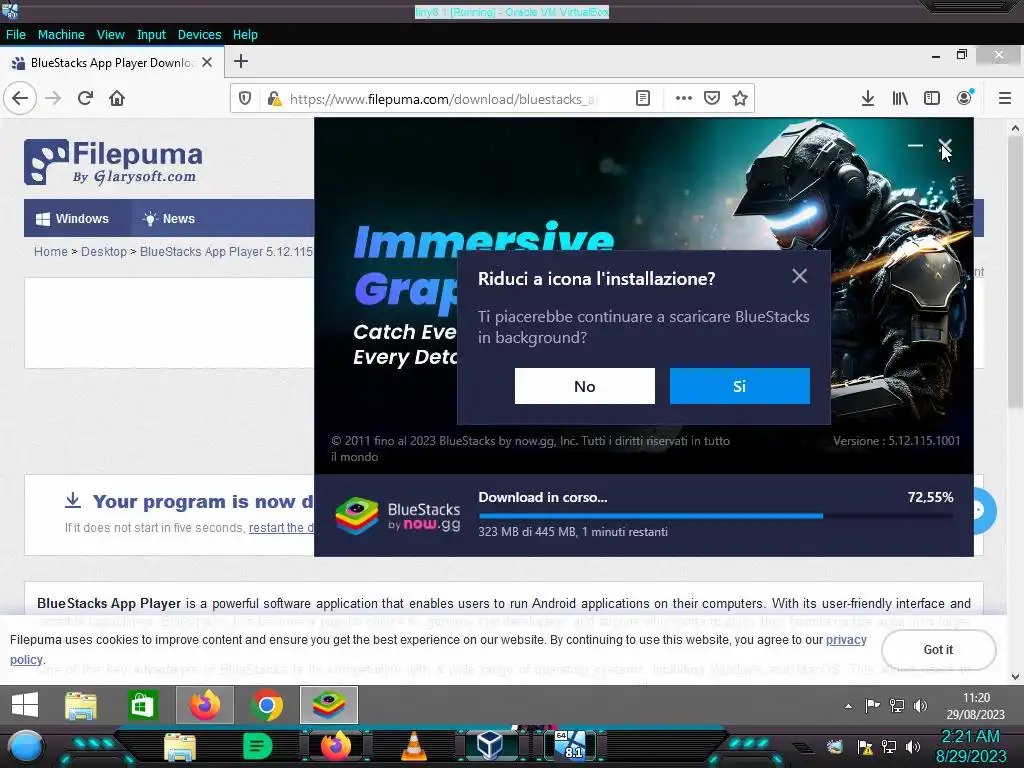The width and height of the screenshot is (1024, 768).
Task: Click the Firefox forward arrow button
Action: (54, 98)
